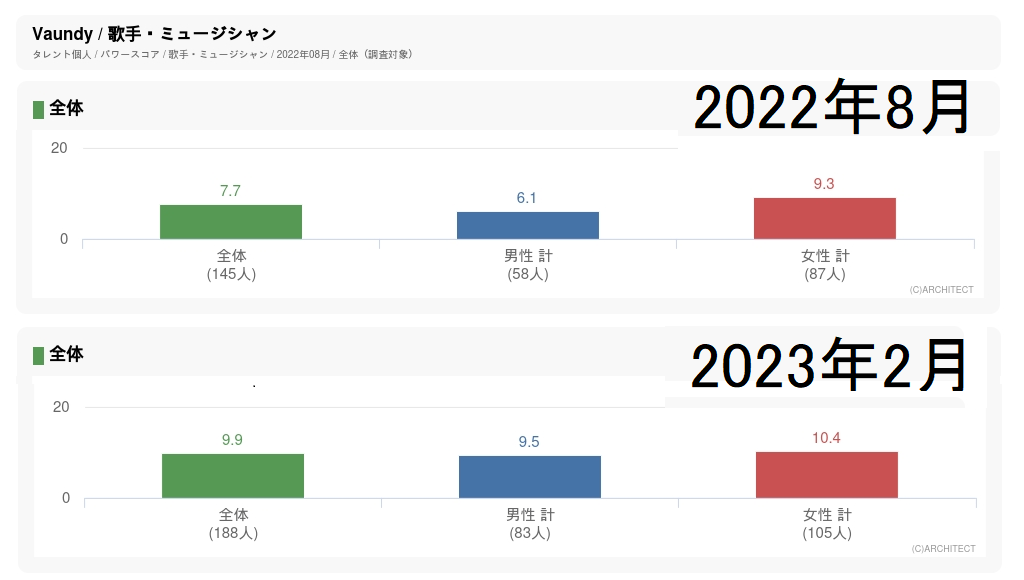Click the 女性 計 (87人) axis label

click(824, 265)
